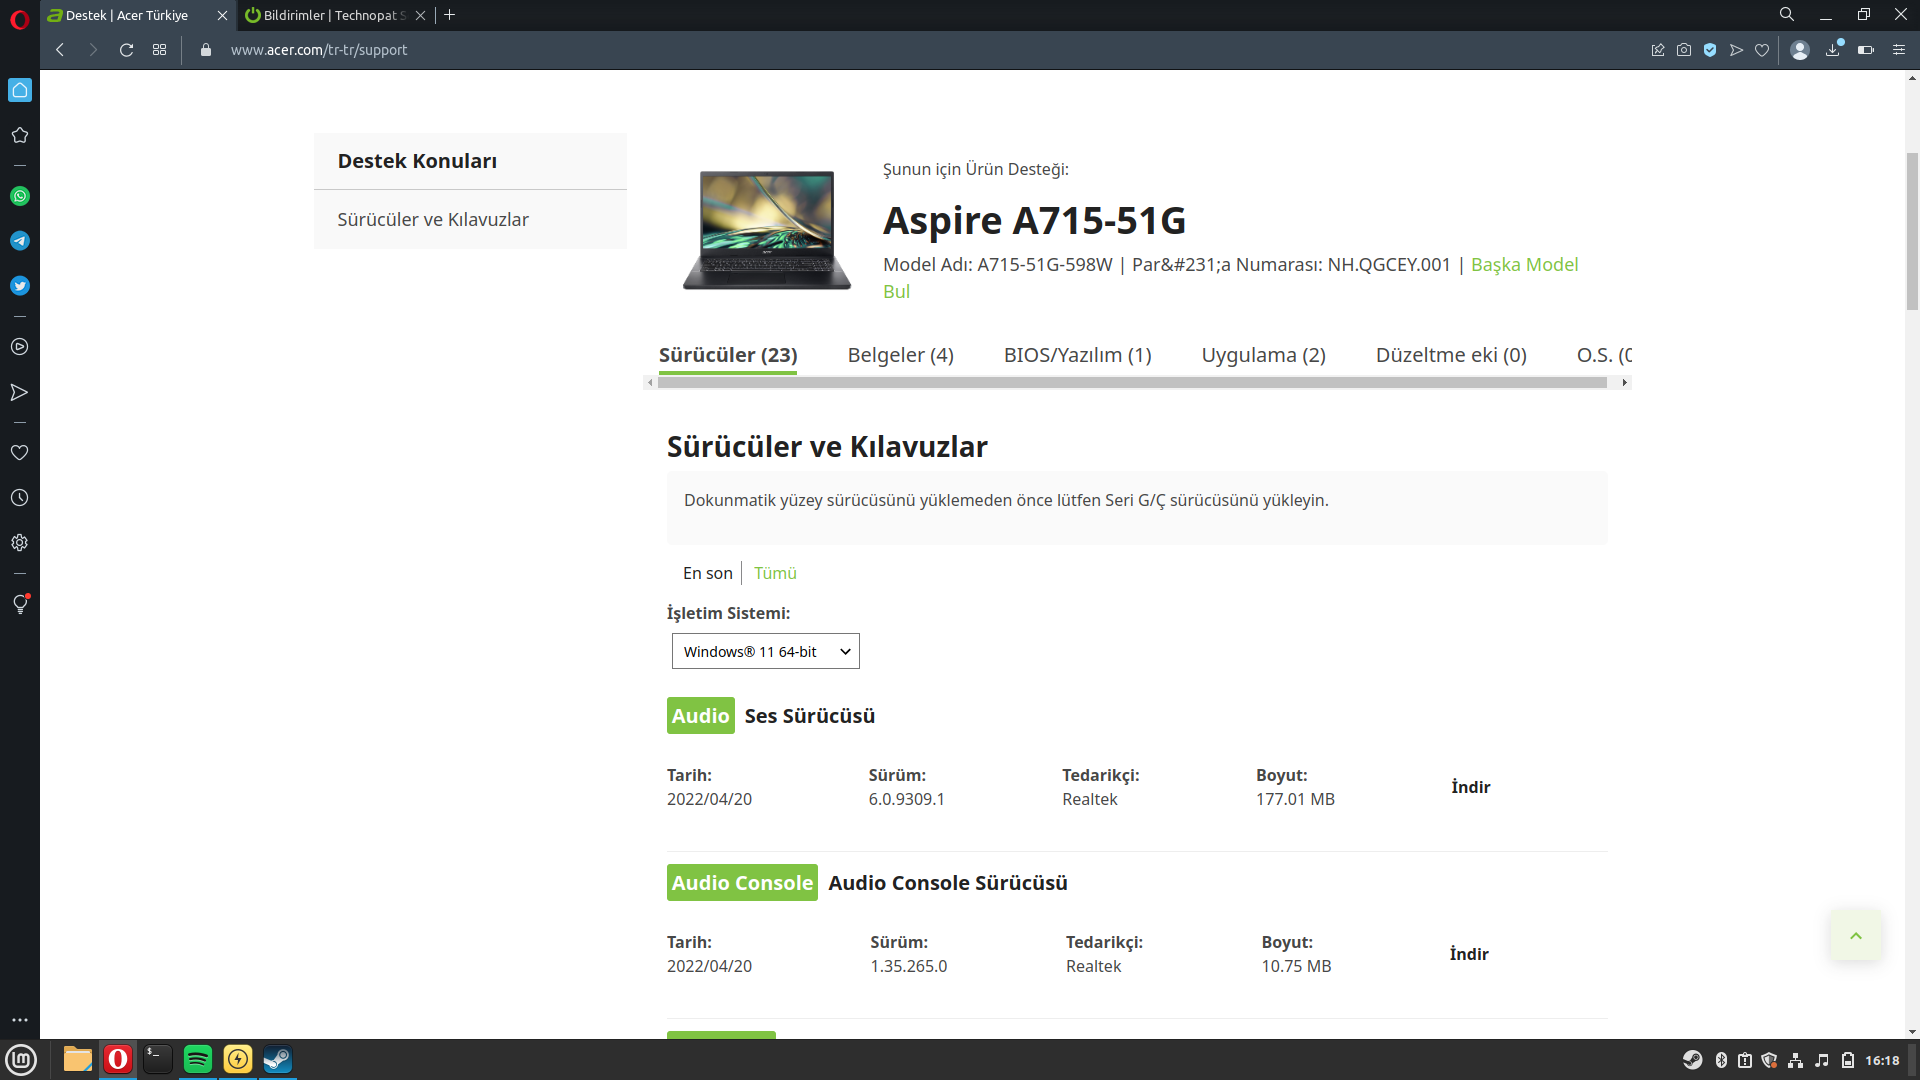Open Spotify from the taskbar
Screen dimensions: 1920x1080
(198, 1059)
